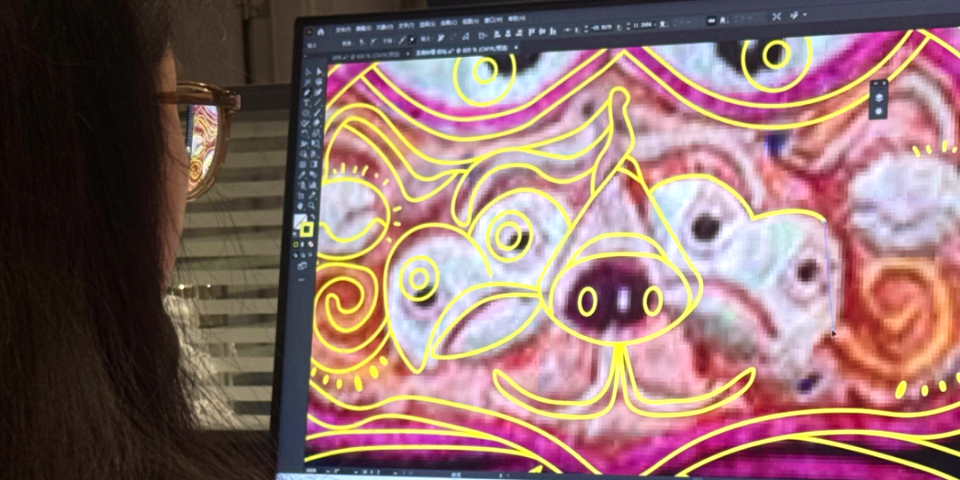Choose the Type tool
Image resolution: width=960 pixels, height=480 pixels.
pos(306,103)
